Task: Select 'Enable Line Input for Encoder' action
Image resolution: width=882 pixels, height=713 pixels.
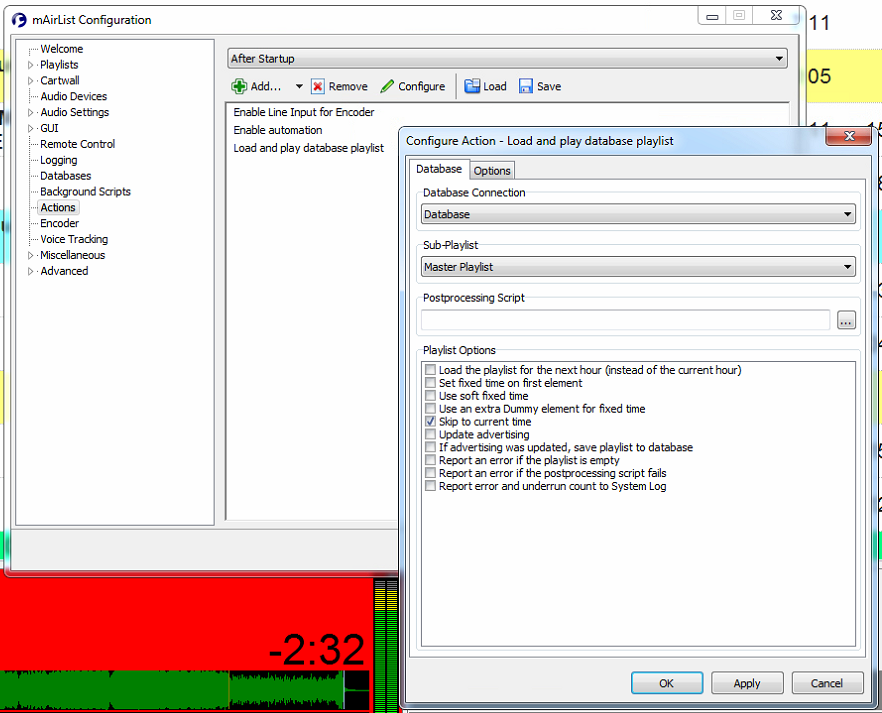Action: pyautogui.click(x=304, y=112)
